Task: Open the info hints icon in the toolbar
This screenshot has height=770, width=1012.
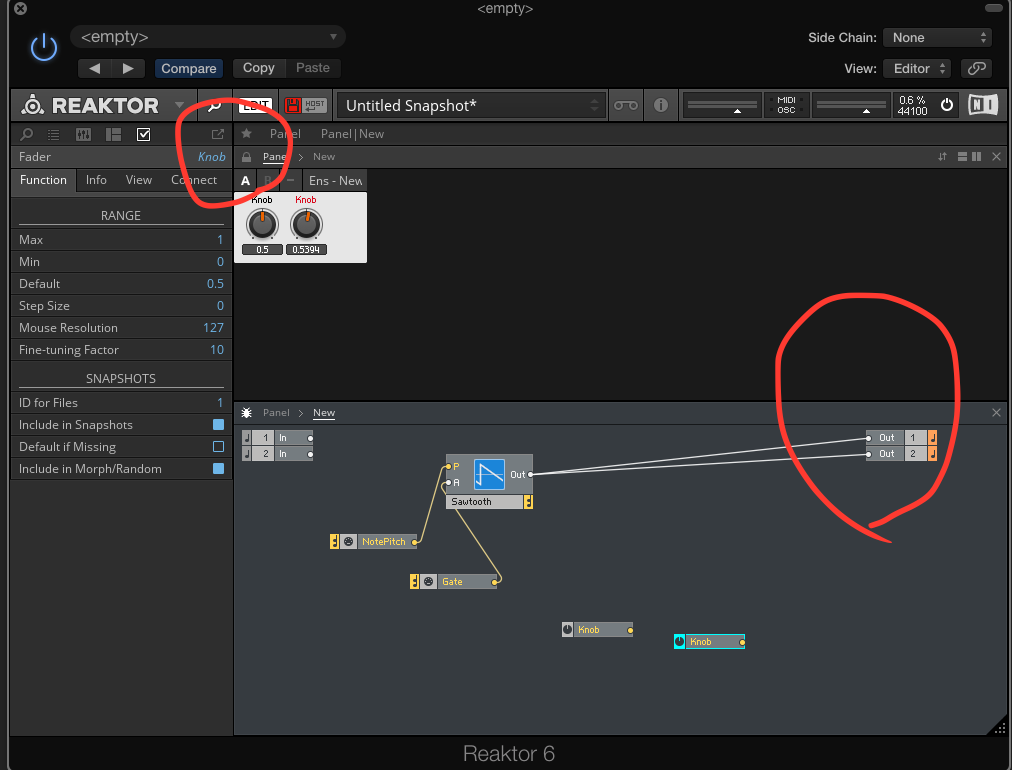Action: tap(660, 105)
